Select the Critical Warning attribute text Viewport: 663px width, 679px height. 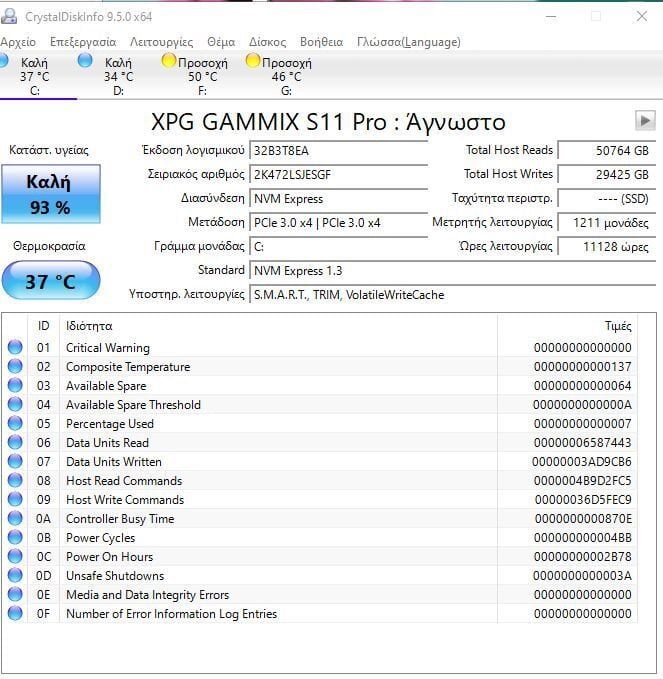pyautogui.click(x=108, y=348)
